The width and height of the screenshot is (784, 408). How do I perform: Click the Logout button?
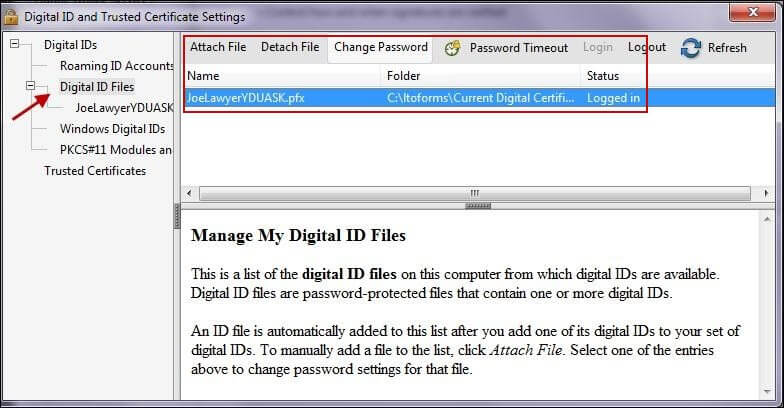pyautogui.click(x=646, y=48)
